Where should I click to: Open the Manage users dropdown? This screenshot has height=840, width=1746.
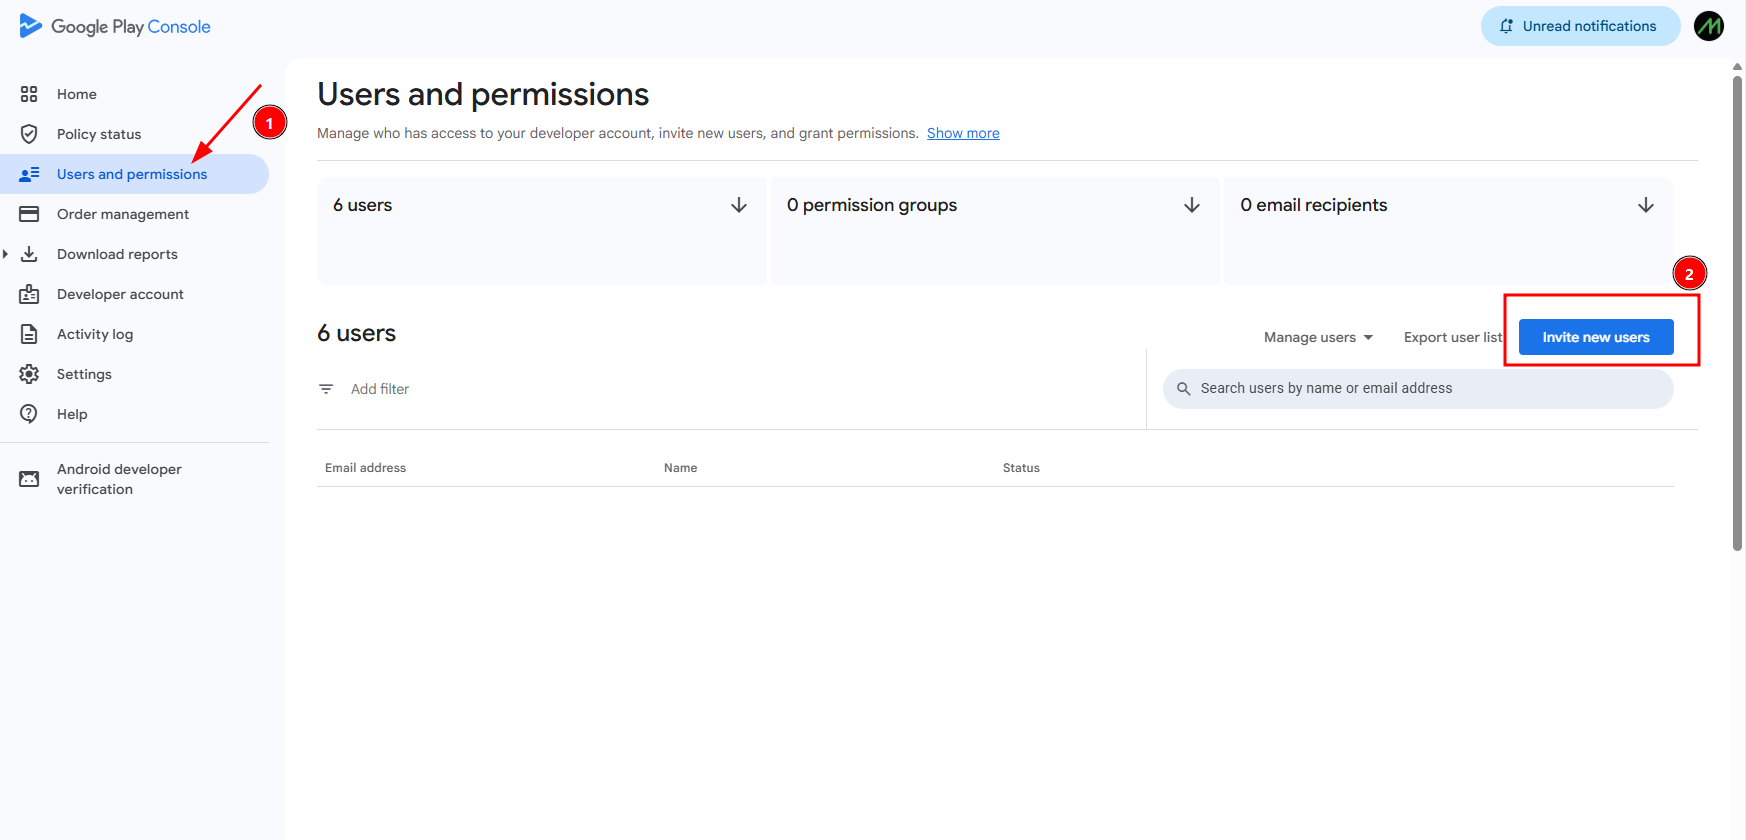point(1318,337)
